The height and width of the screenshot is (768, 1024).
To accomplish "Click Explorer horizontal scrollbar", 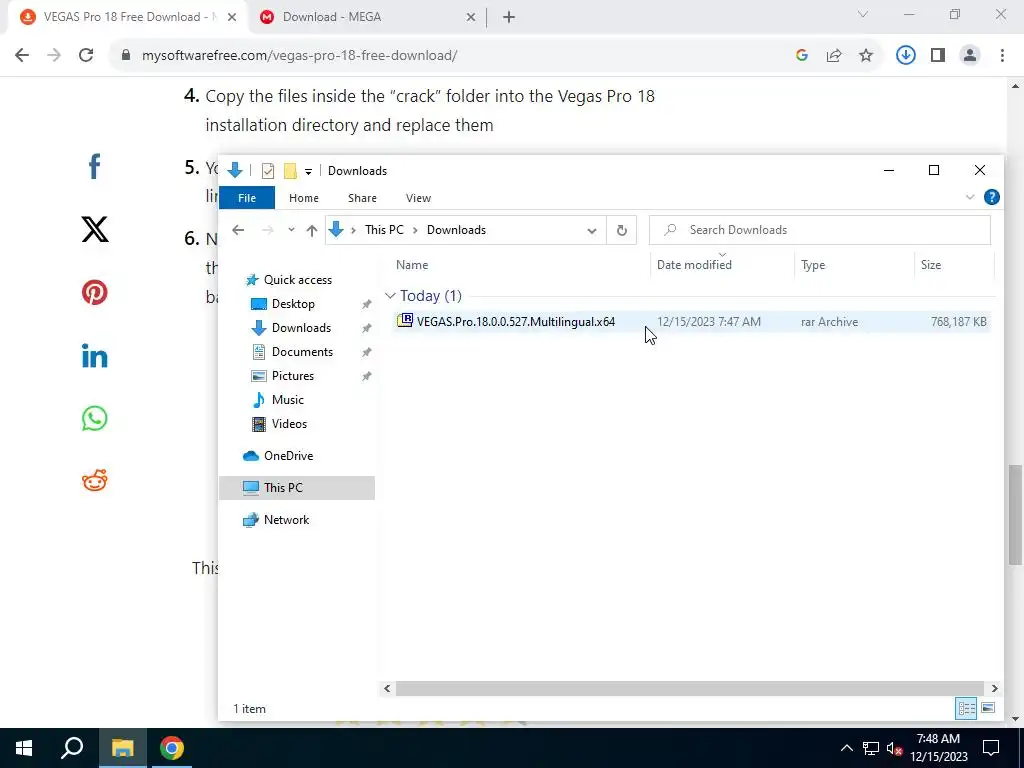I will point(690,688).
